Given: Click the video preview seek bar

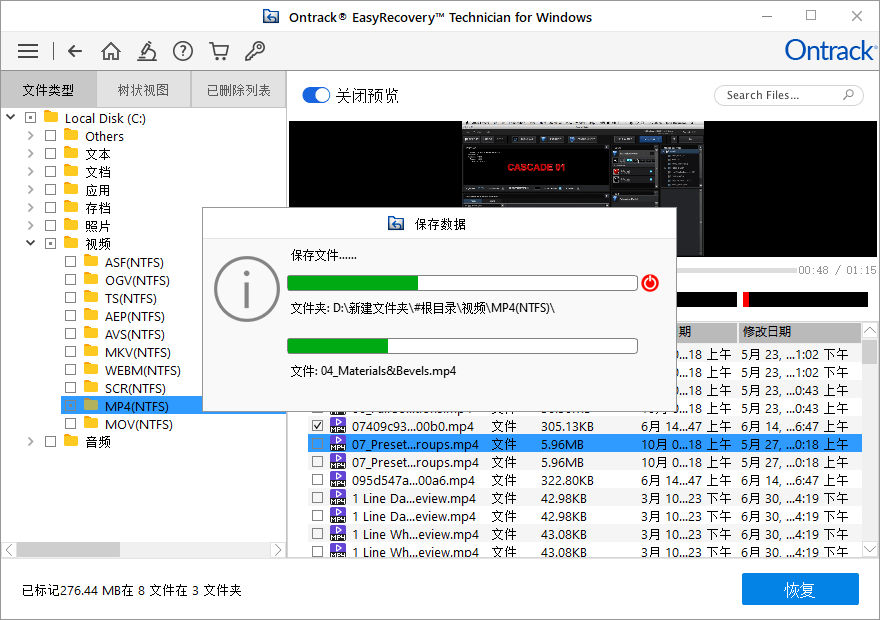Looking at the screenshot, I should pyautogui.click(x=737, y=270).
